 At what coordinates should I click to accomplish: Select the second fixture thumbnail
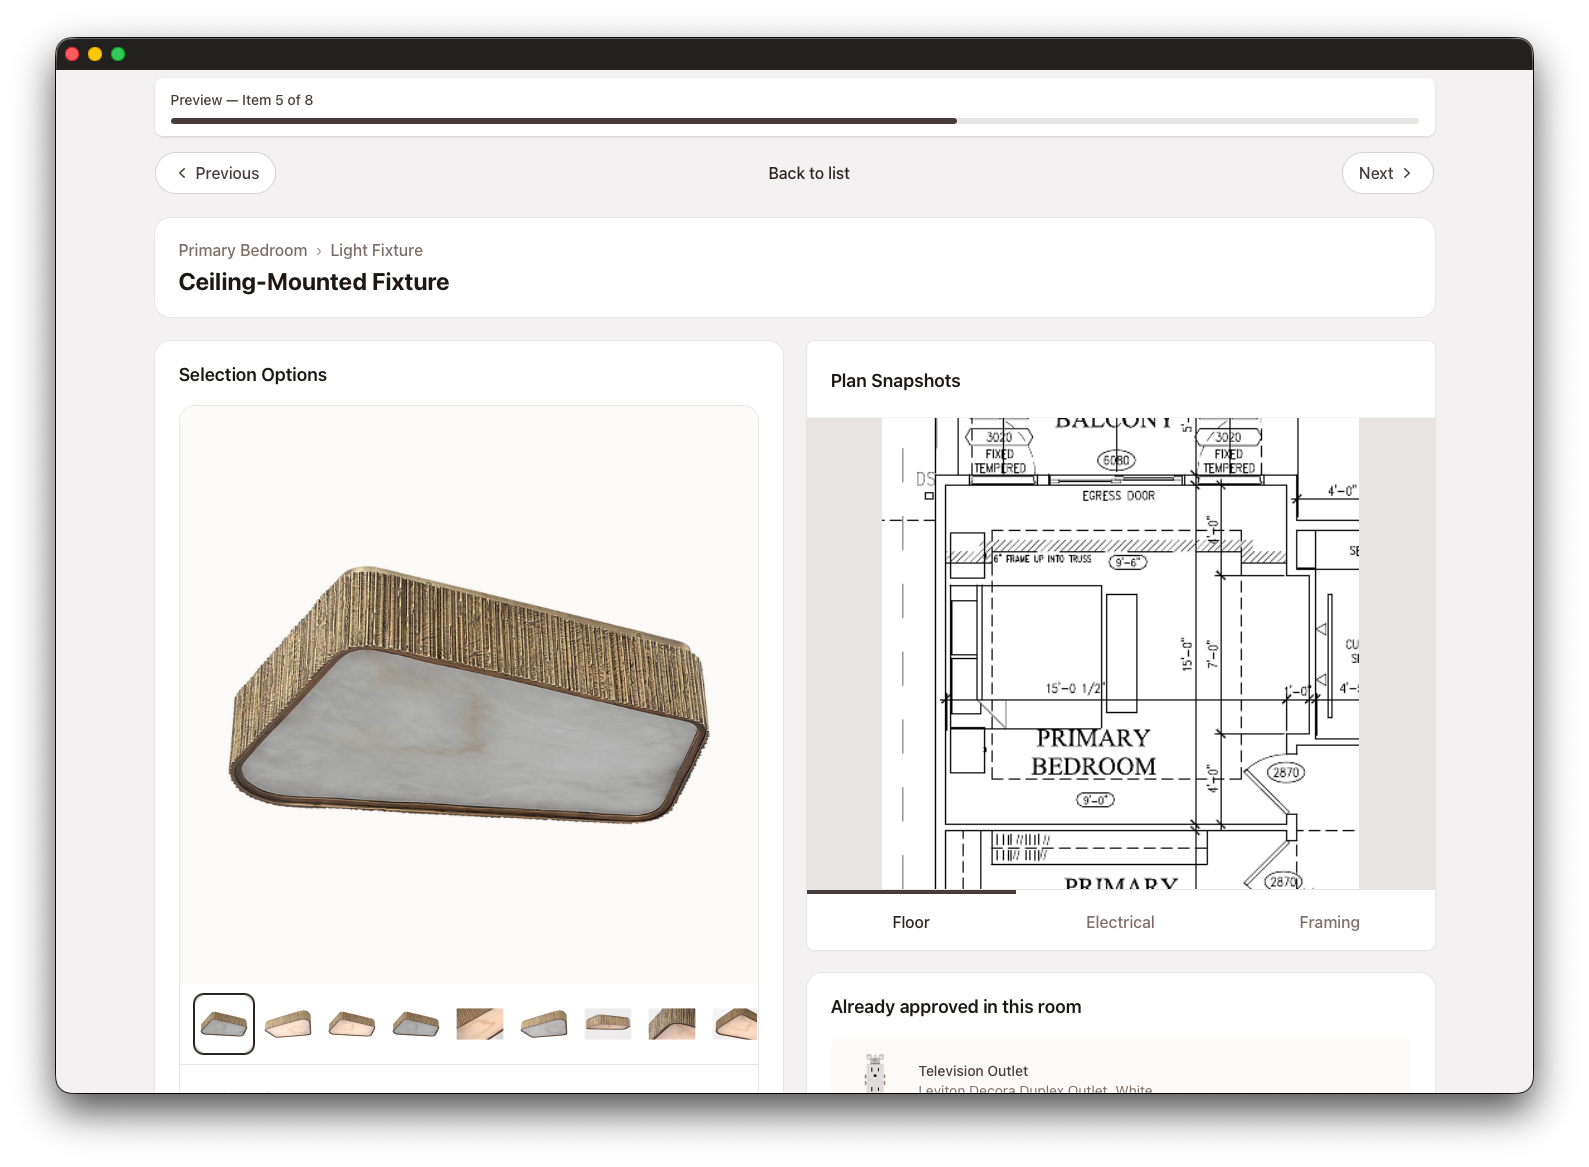288,1024
